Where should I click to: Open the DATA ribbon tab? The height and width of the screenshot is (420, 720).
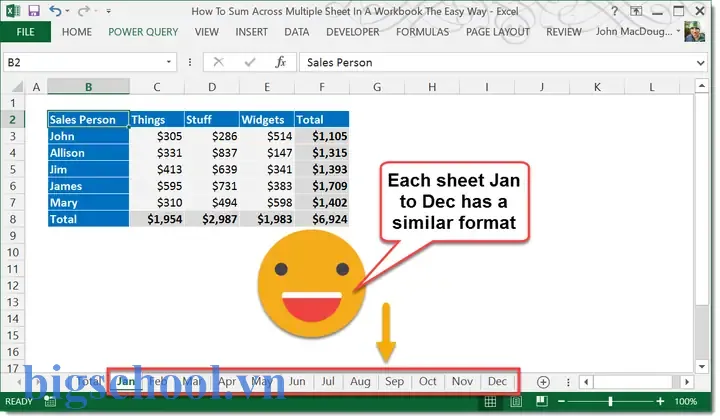coord(297,32)
